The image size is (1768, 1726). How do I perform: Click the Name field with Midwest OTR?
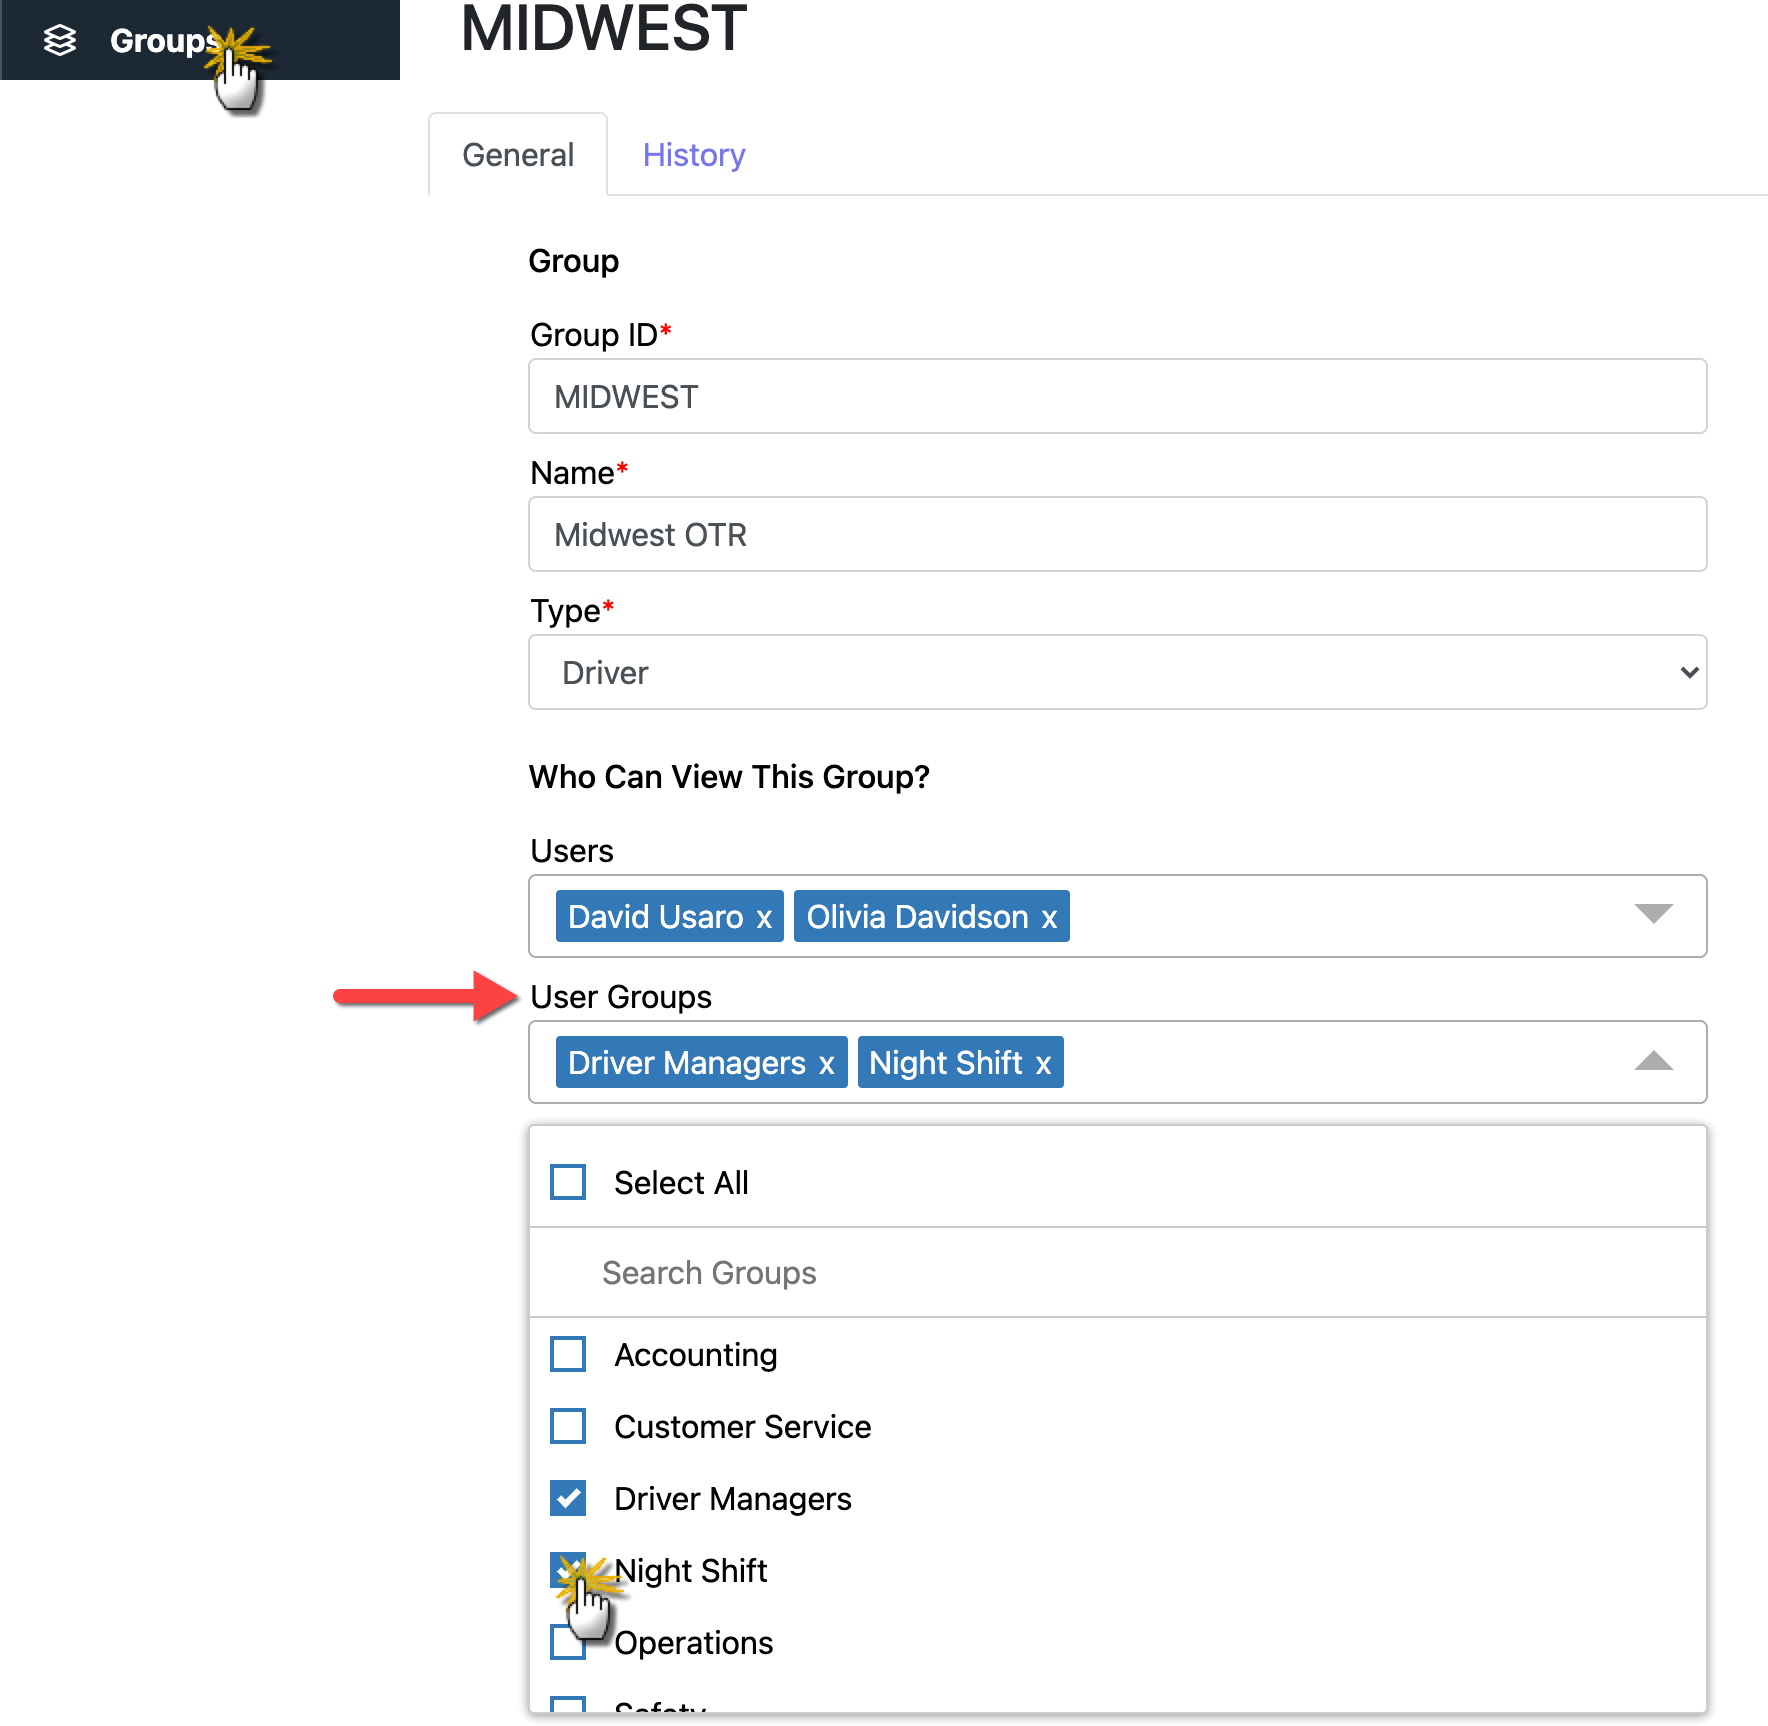pyautogui.click(x=1116, y=534)
